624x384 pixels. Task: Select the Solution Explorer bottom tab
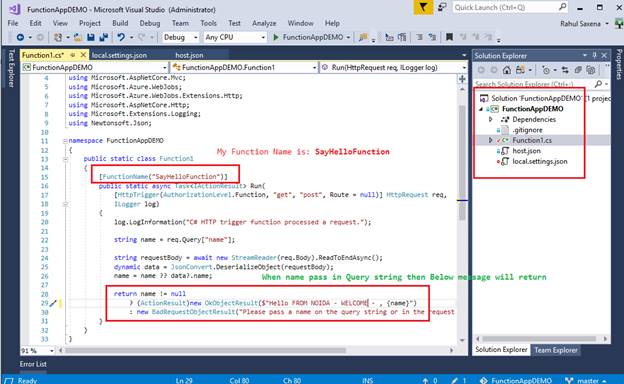tap(501, 349)
